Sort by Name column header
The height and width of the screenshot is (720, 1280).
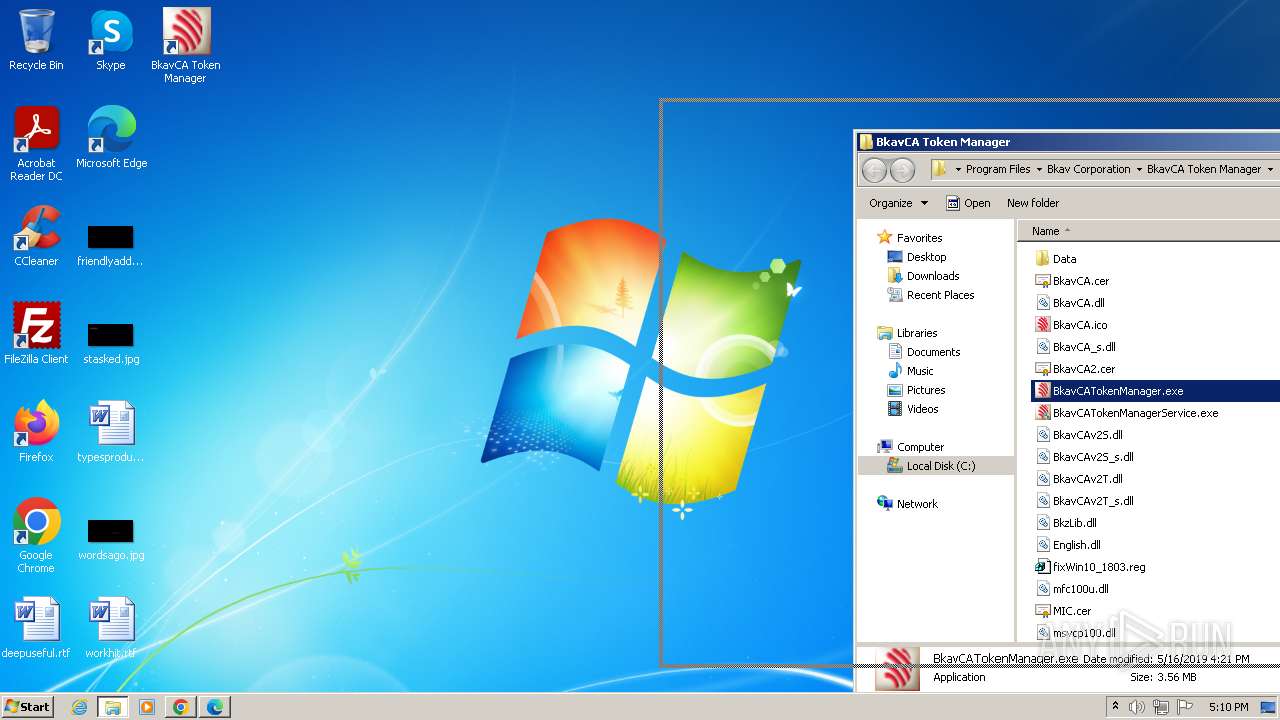[x=1045, y=231]
